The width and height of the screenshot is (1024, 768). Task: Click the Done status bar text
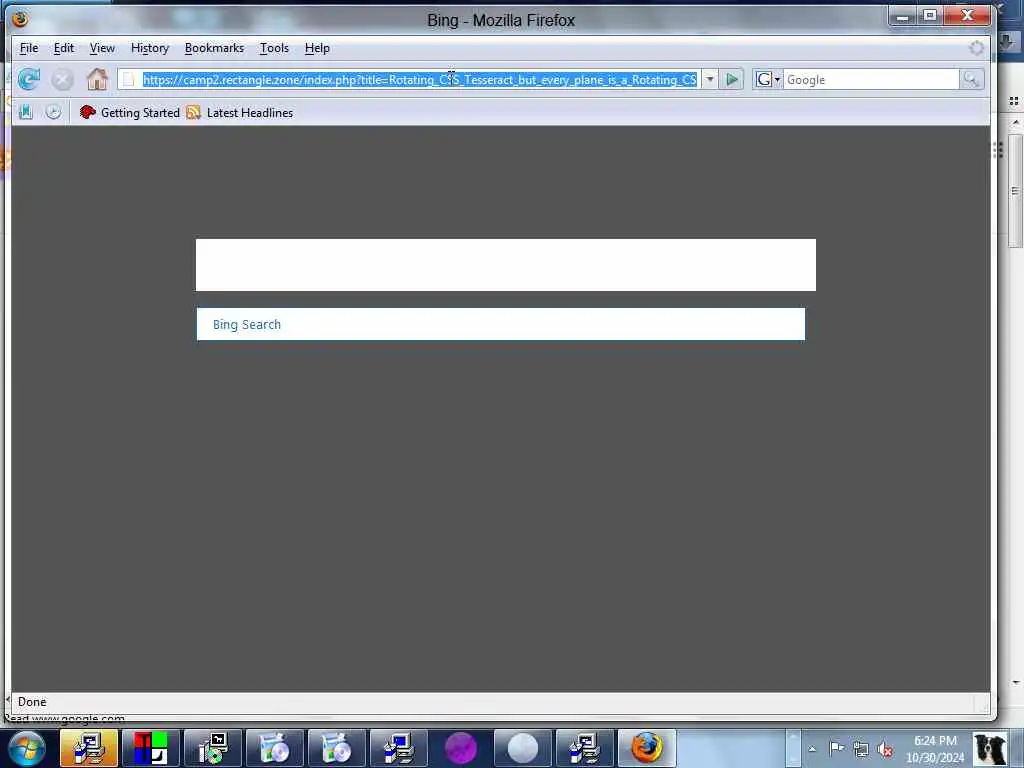pos(32,702)
